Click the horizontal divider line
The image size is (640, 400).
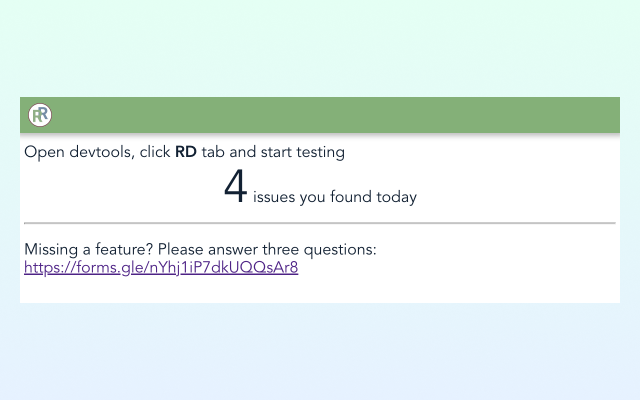(x=320, y=223)
